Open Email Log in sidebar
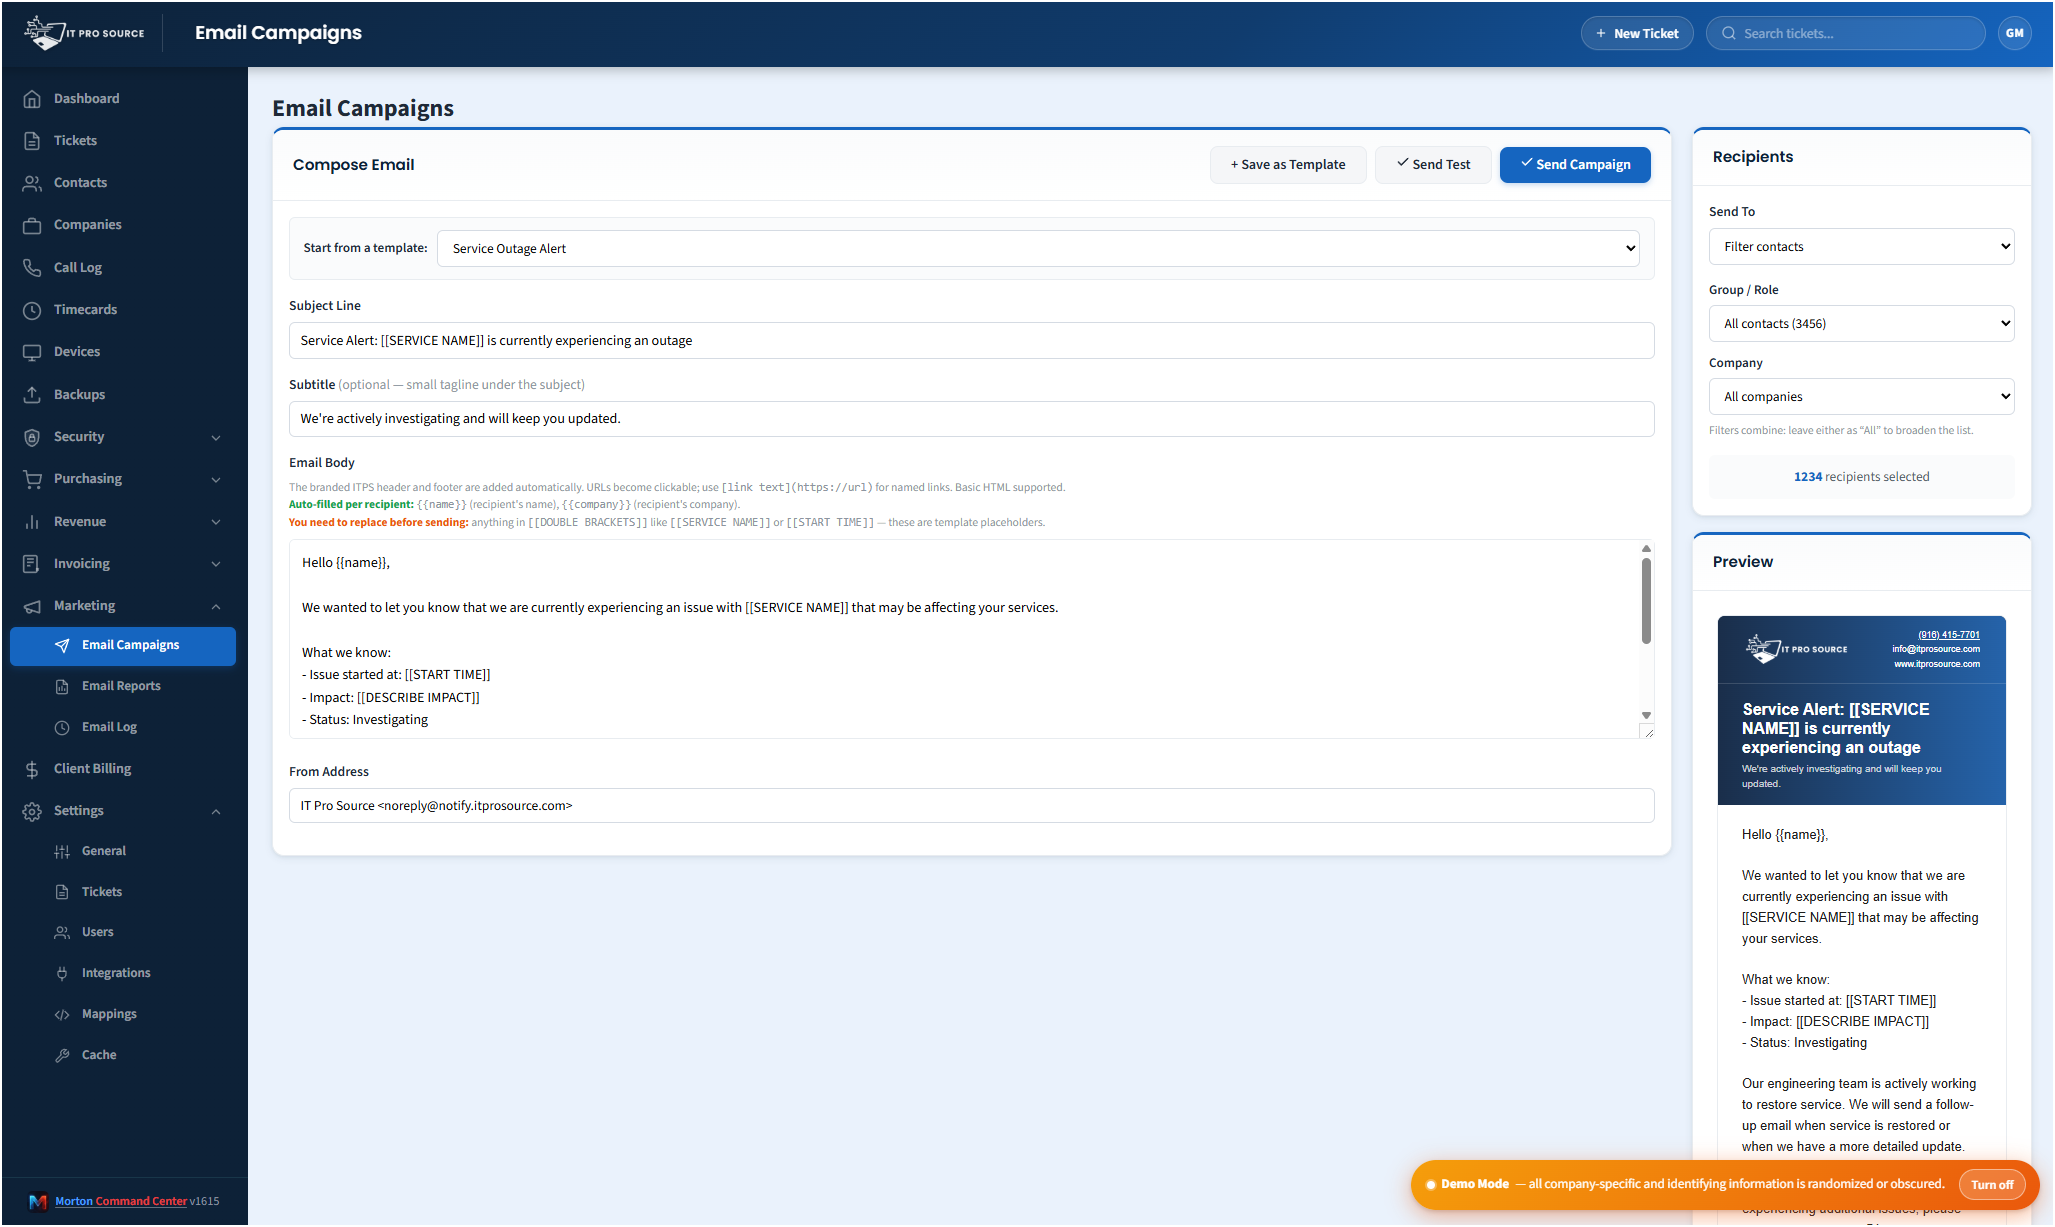Image resolution: width=2055 pixels, height=1227 pixels. click(122, 727)
